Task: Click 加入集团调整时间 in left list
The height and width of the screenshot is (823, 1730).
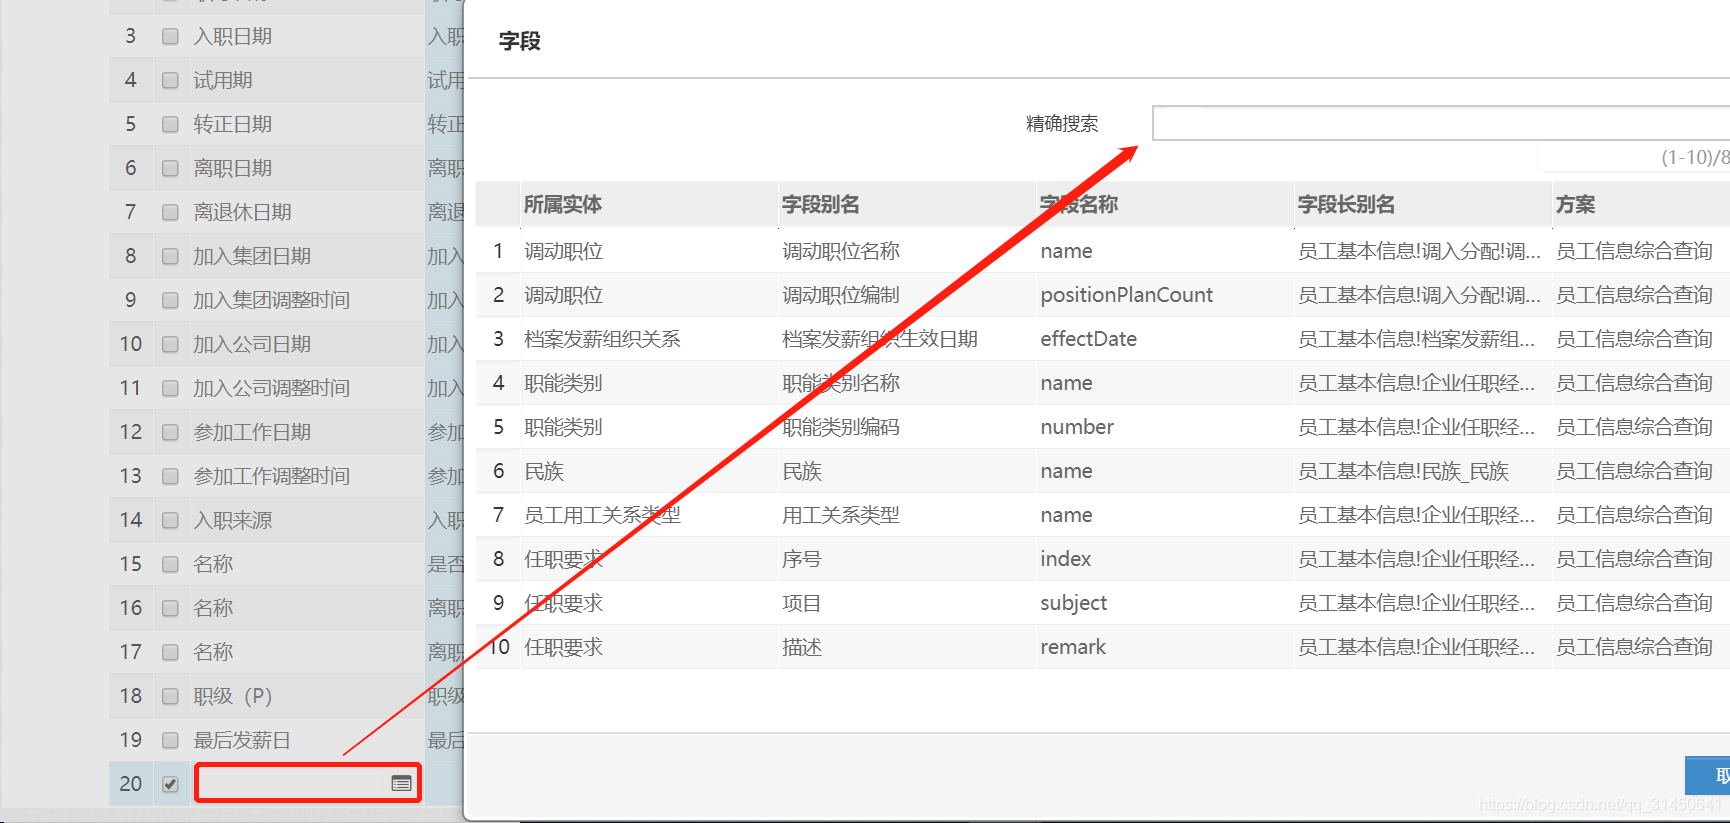Action: coord(271,300)
